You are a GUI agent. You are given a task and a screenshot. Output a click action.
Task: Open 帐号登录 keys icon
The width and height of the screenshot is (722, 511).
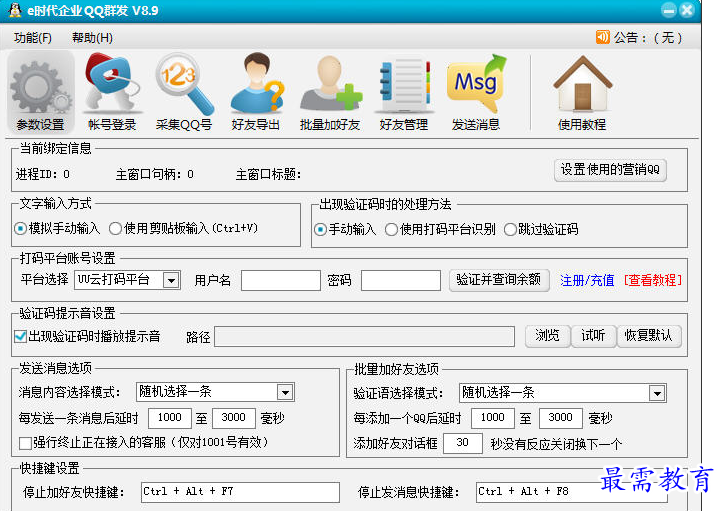point(112,92)
